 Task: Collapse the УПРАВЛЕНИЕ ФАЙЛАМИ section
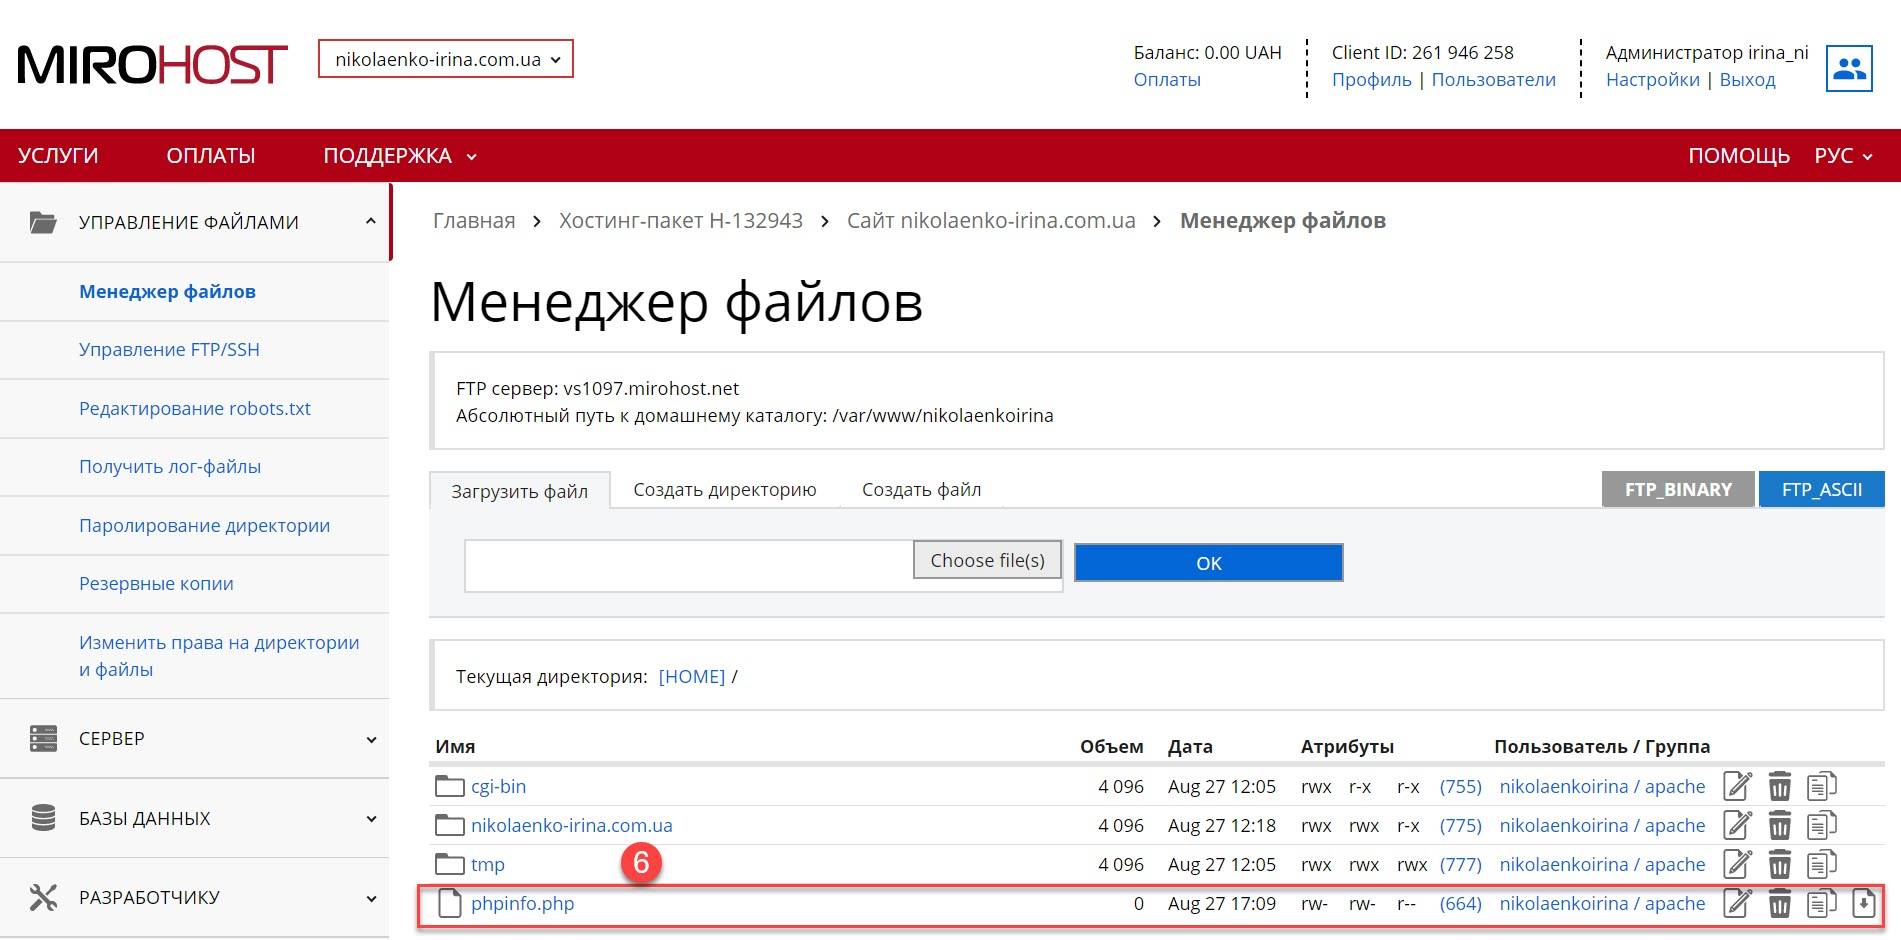(x=371, y=221)
